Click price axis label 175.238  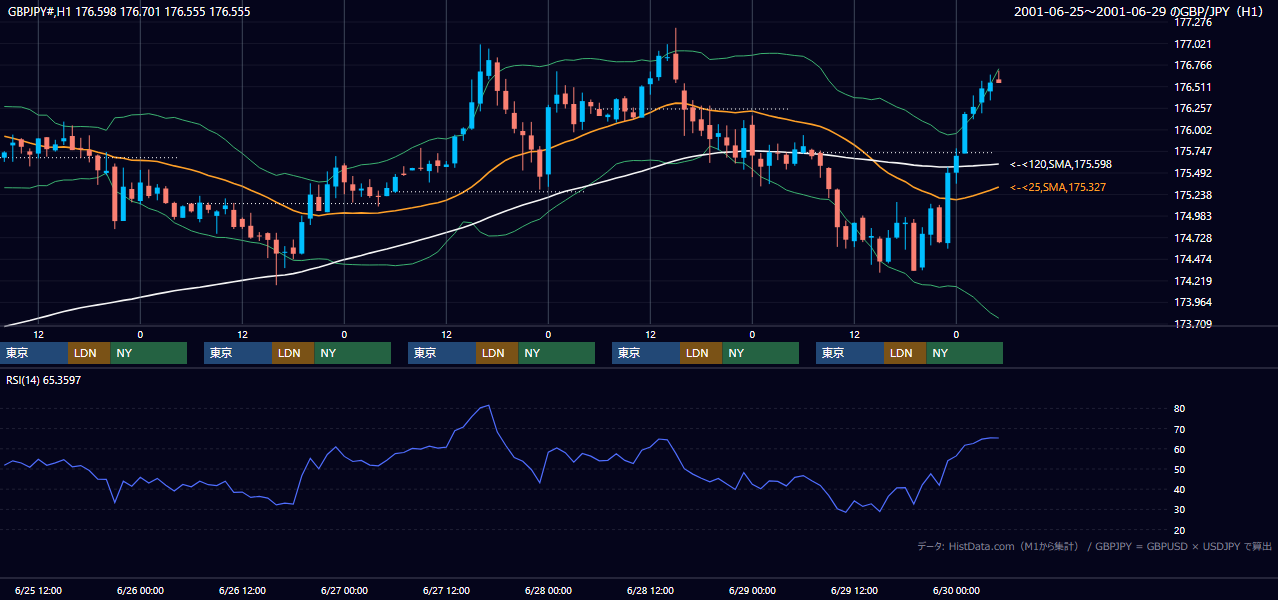[1194, 195]
